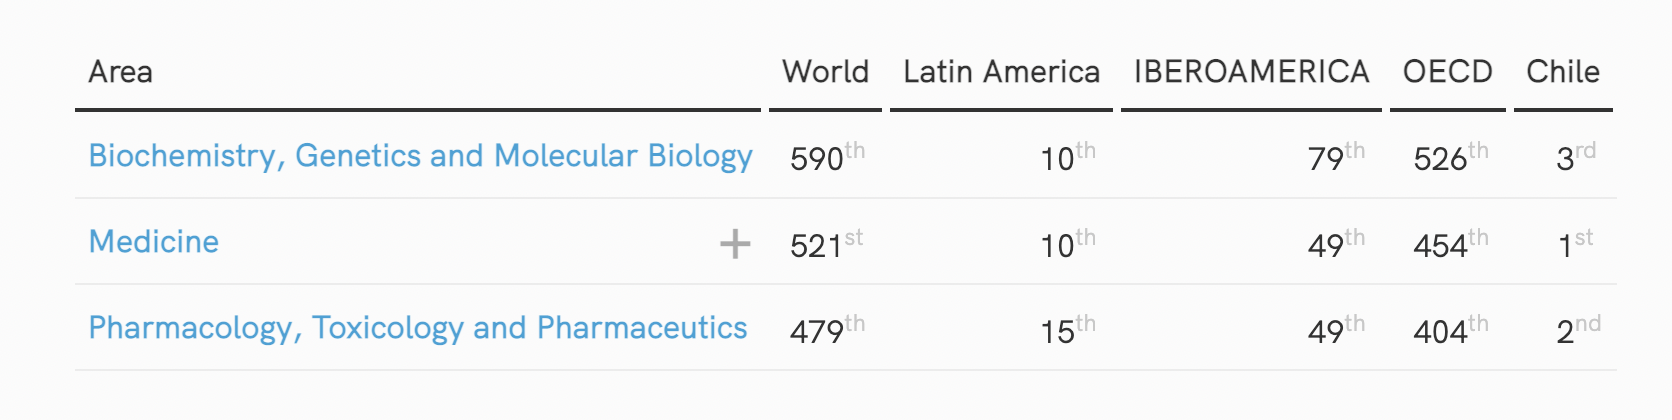Click the World column header
This screenshot has height=420, width=1672.
[825, 72]
